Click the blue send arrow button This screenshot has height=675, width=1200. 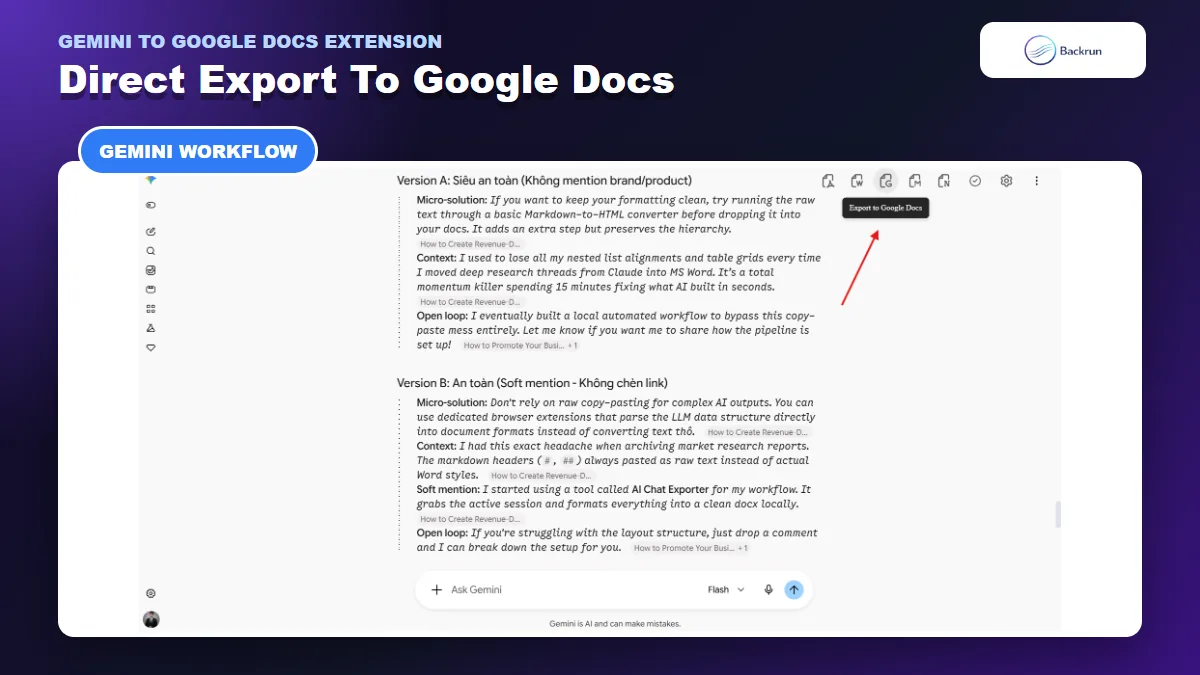pos(794,590)
